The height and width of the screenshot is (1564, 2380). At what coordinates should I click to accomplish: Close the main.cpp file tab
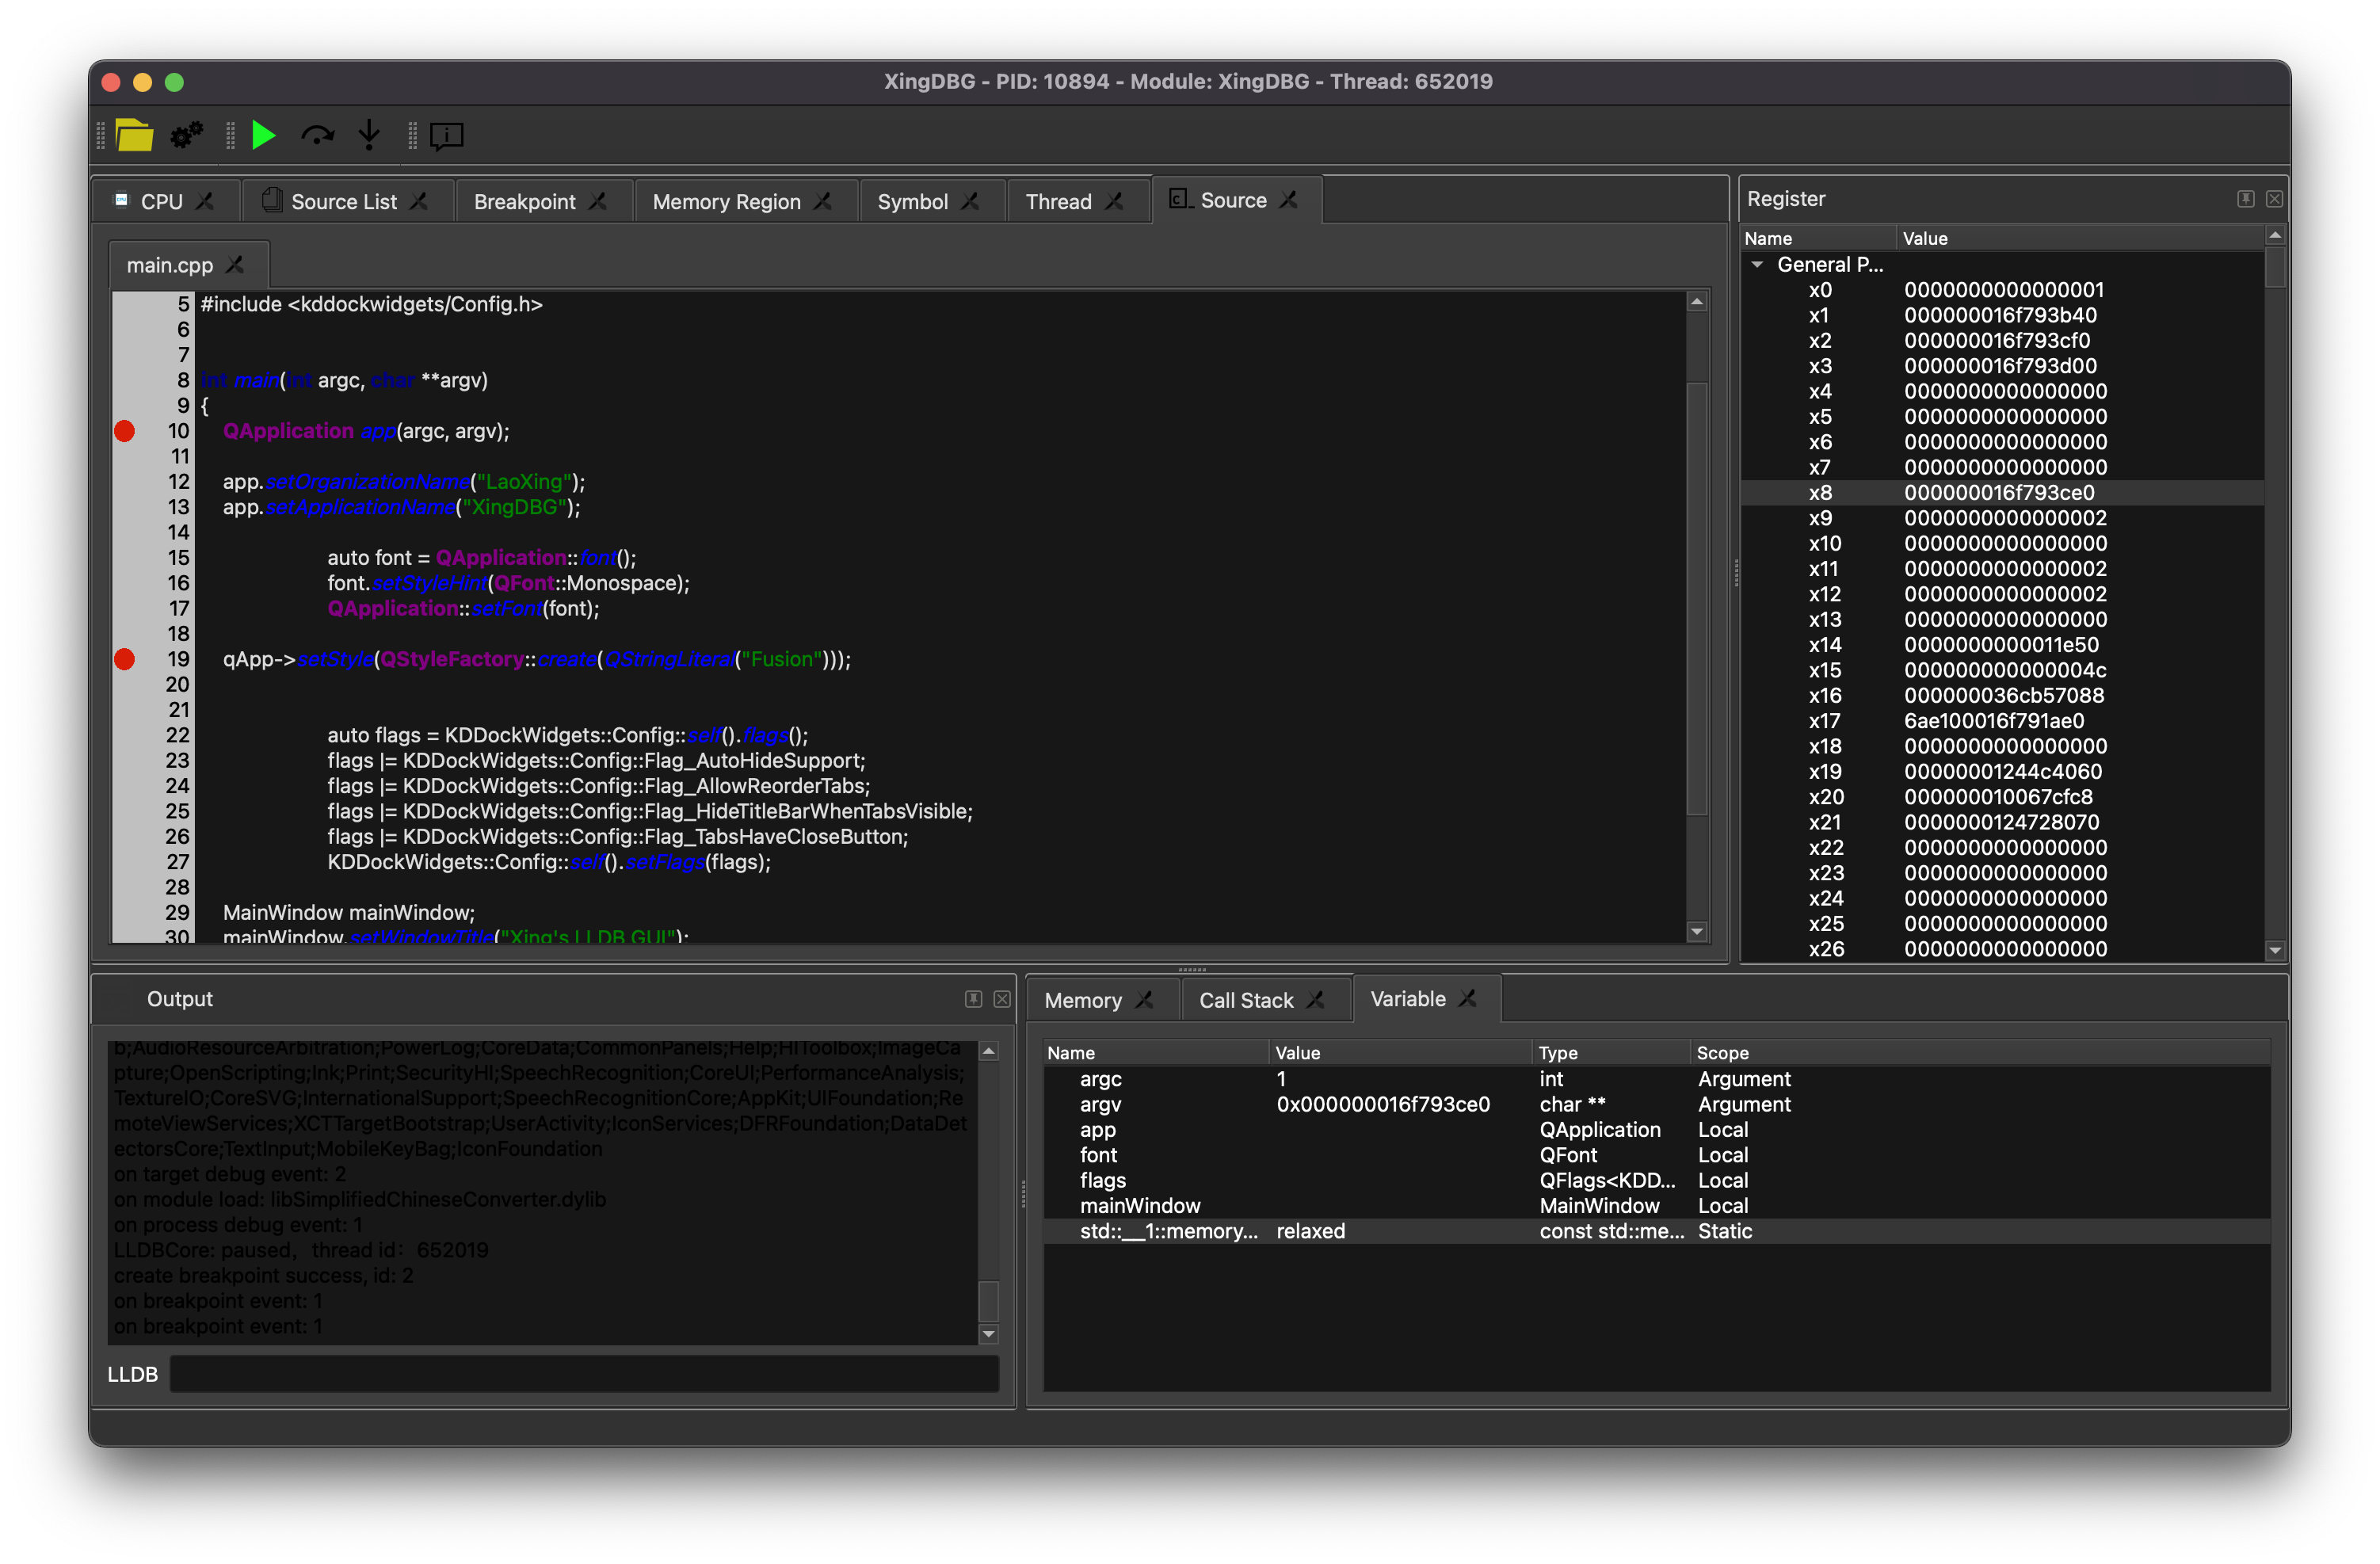(x=235, y=265)
